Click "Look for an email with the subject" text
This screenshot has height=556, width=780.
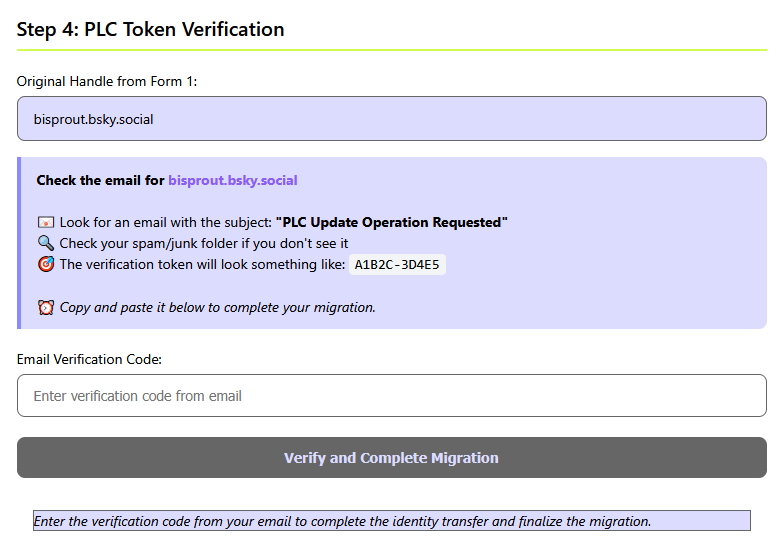click(x=165, y=223)
